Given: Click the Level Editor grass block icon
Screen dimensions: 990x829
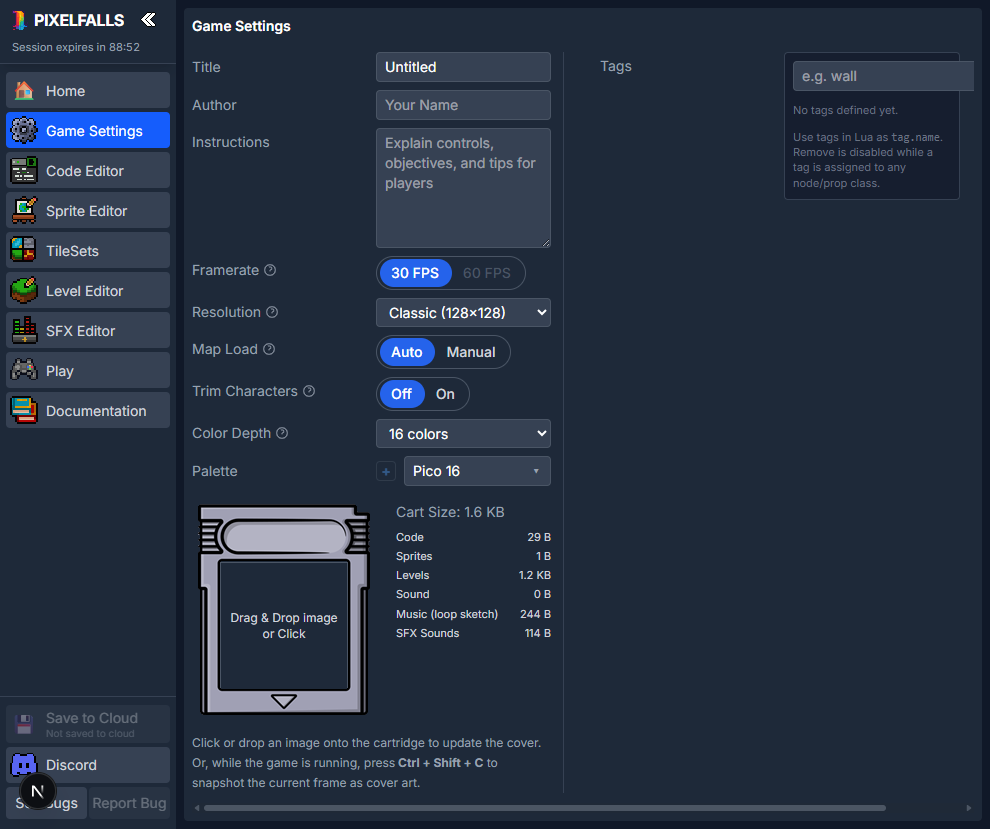Looking at the screenshot, I should tap(24, 290).
